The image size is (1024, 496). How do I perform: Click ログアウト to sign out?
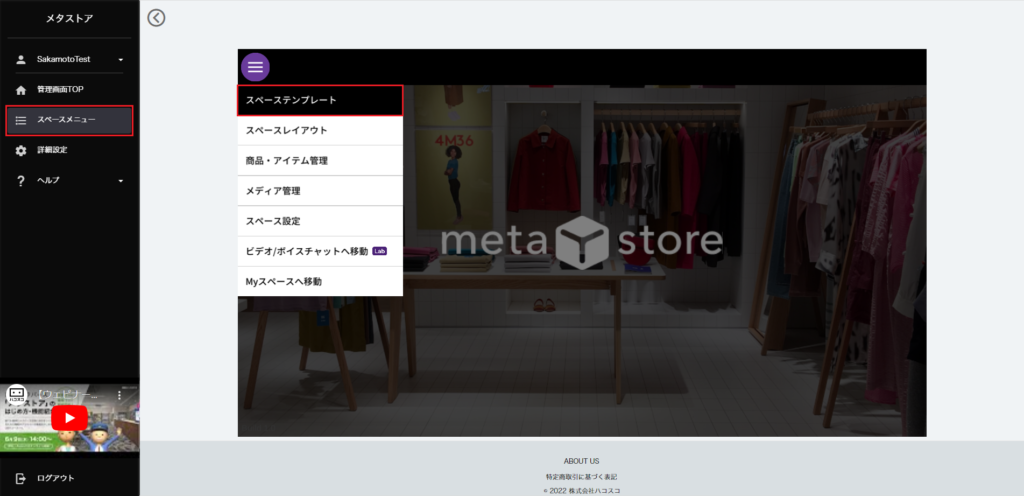tap(69, 478)
